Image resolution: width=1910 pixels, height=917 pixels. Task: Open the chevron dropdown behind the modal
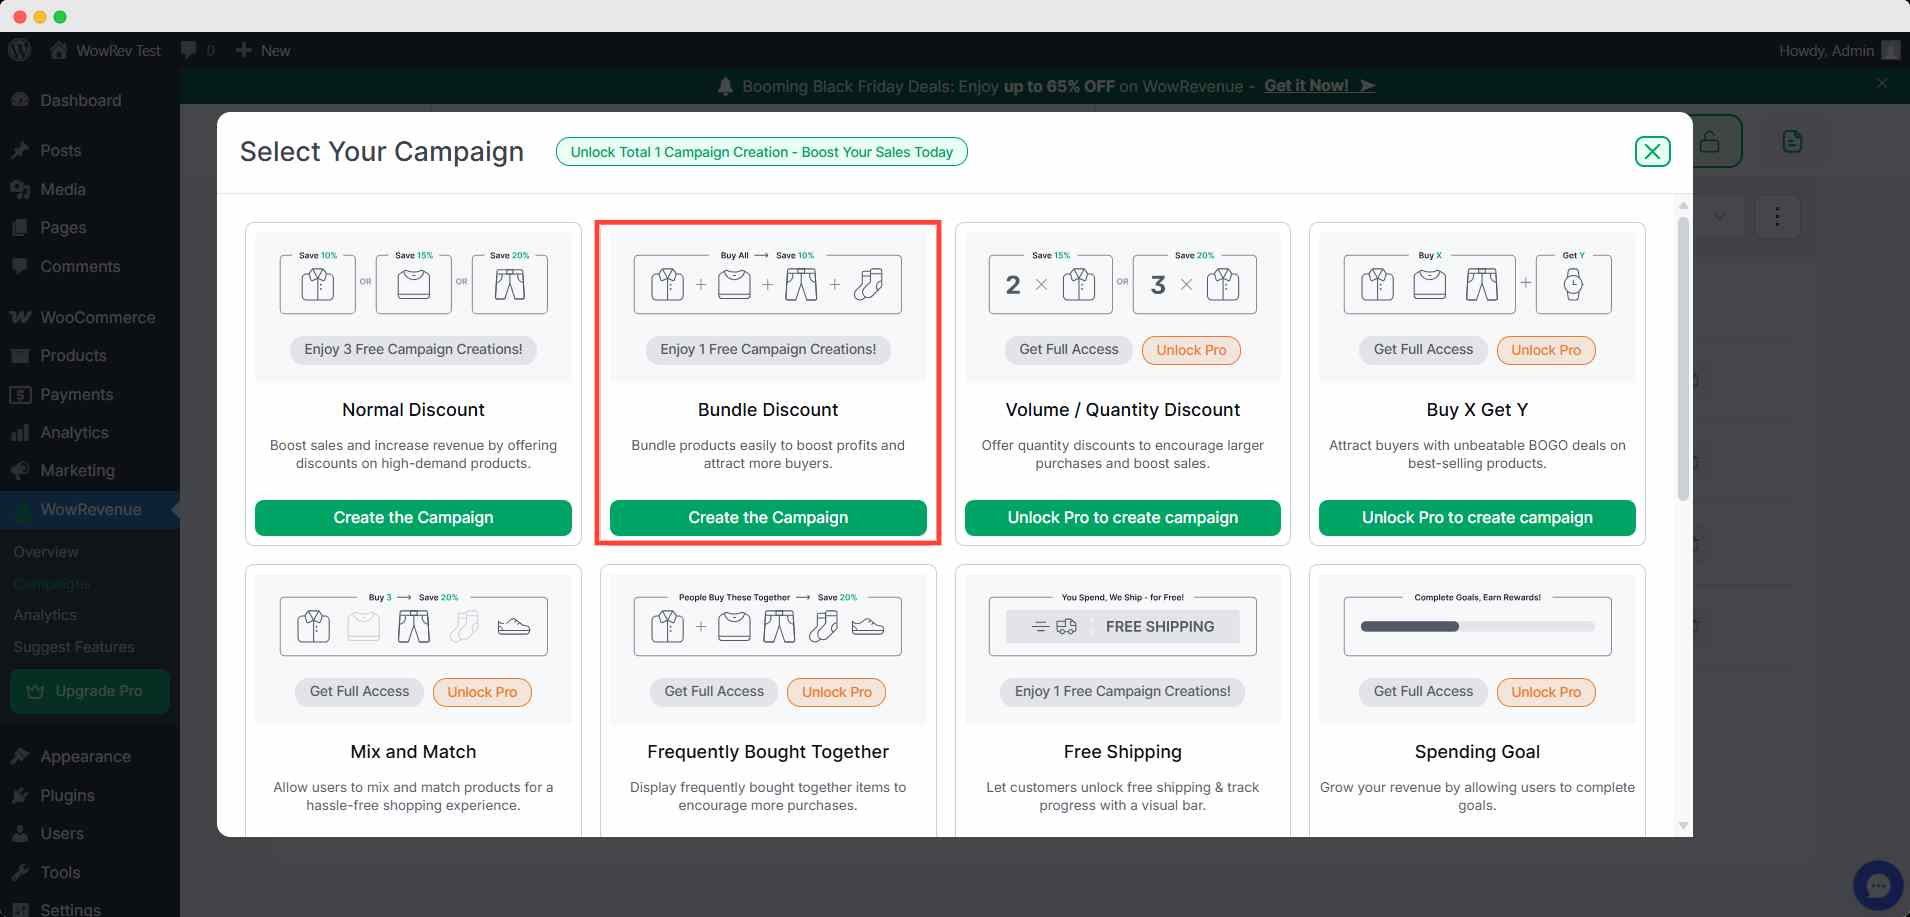point(1719,216)
